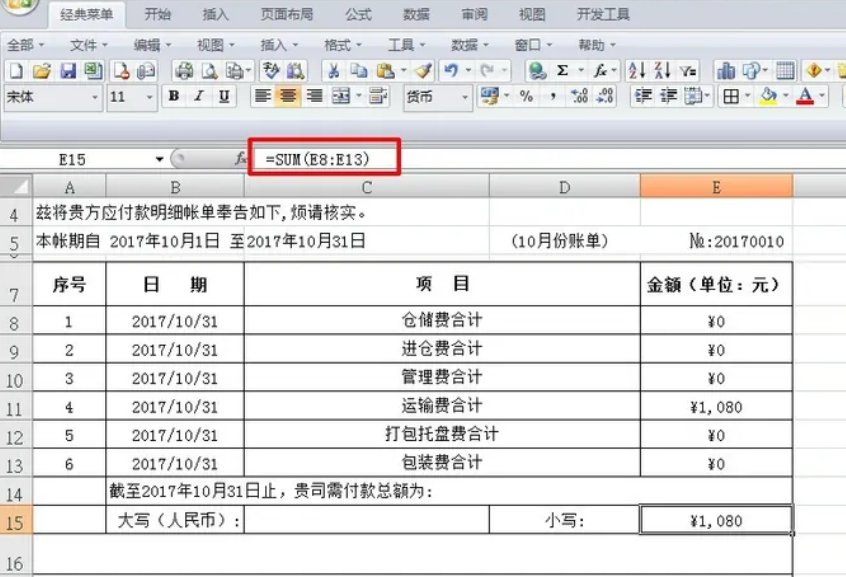Screen dimensions: 846x577
Task: Switch to the 公式 ribbon tab
Action: click(x=358, y=14)
